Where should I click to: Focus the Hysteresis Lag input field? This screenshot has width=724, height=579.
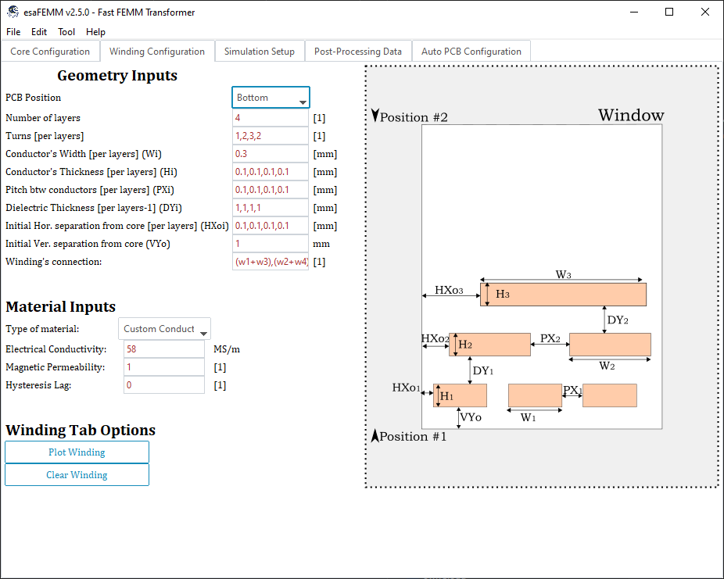pos(164,385)
